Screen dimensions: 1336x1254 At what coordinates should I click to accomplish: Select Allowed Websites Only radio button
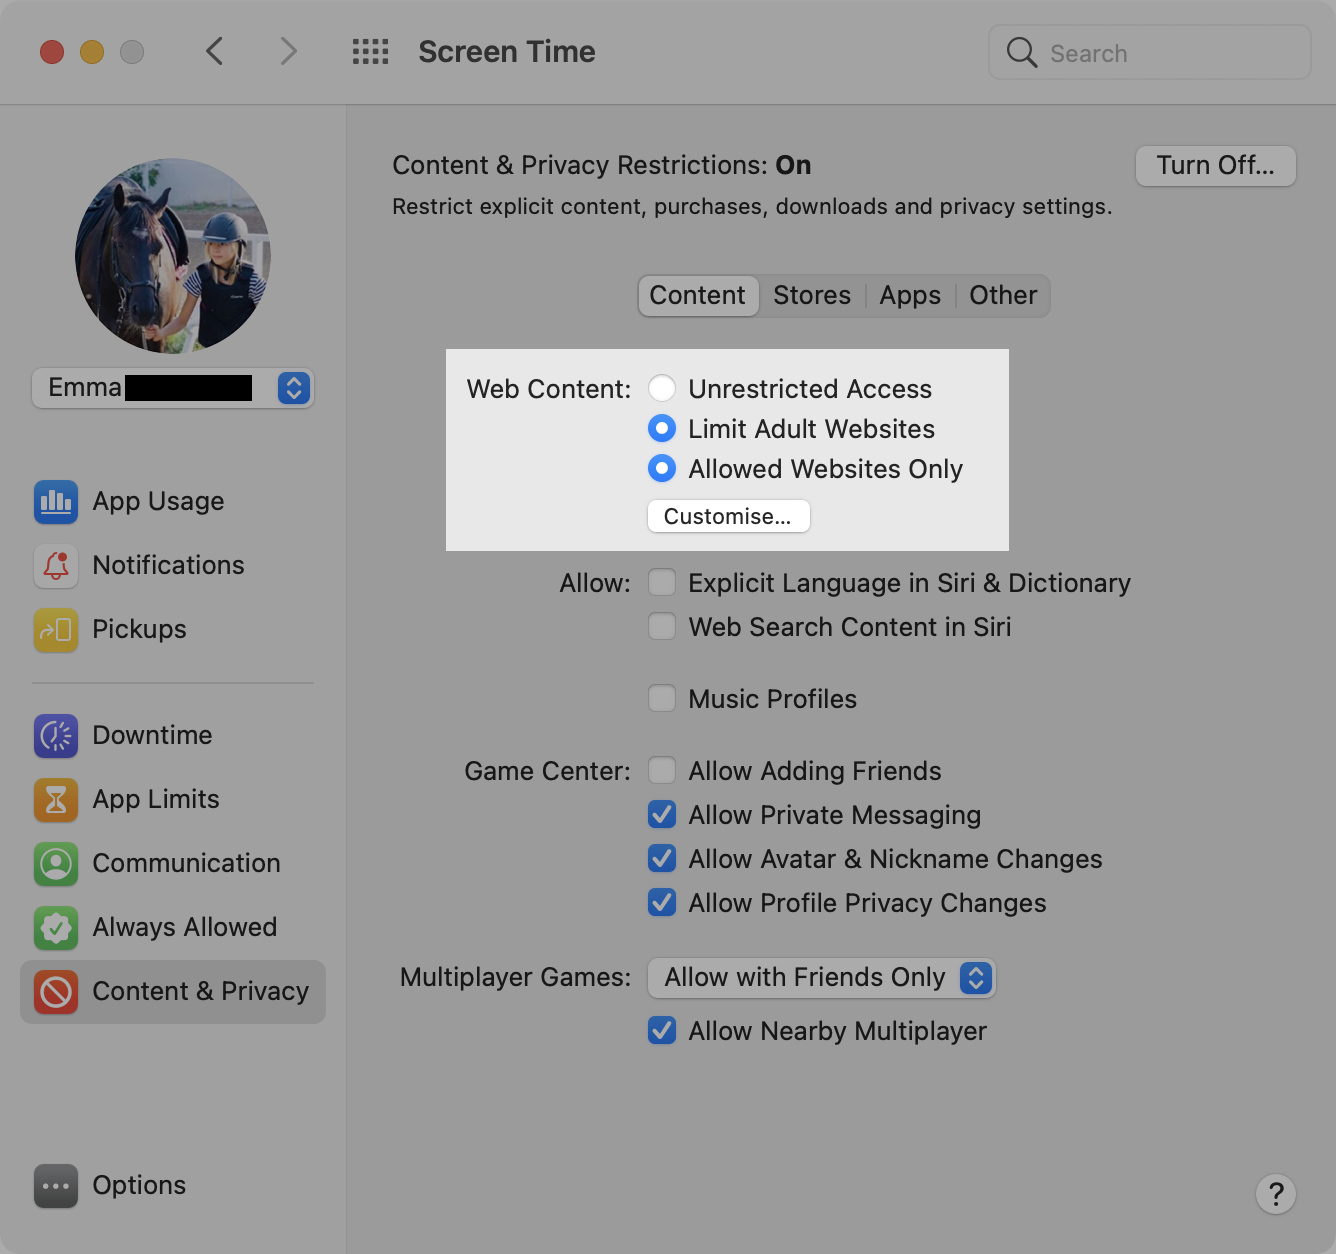pyautogui.click(x=662, y=468)
